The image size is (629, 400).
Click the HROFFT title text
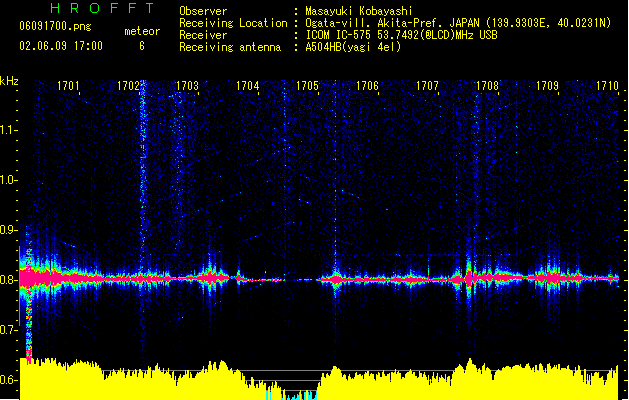102,8
